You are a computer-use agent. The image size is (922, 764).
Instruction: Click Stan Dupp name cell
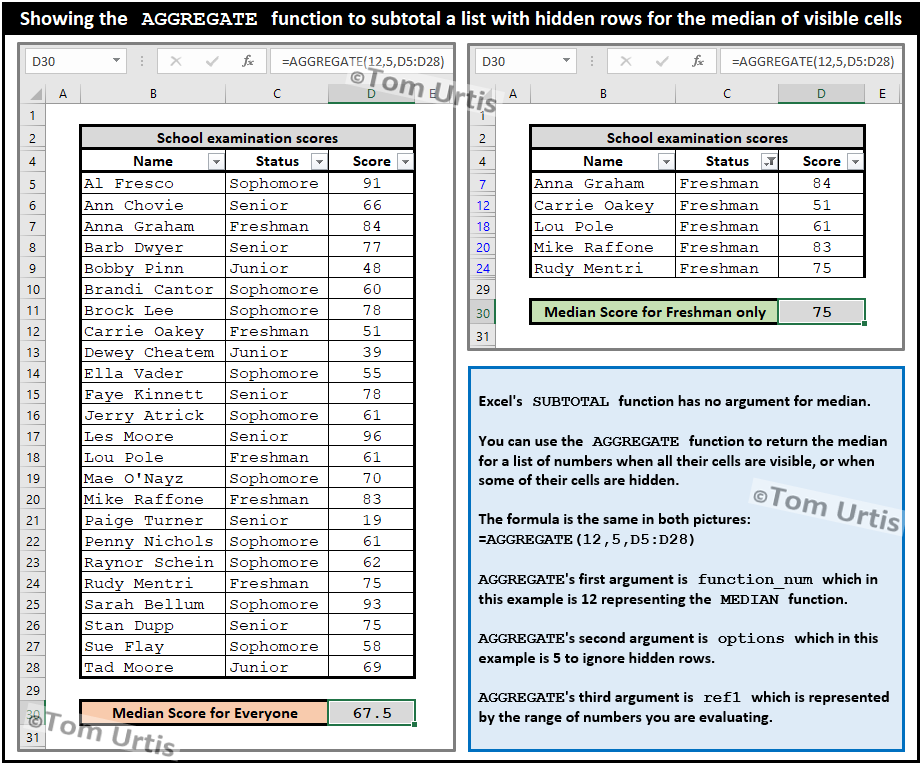pyautogui.click(x=153, y=625)
